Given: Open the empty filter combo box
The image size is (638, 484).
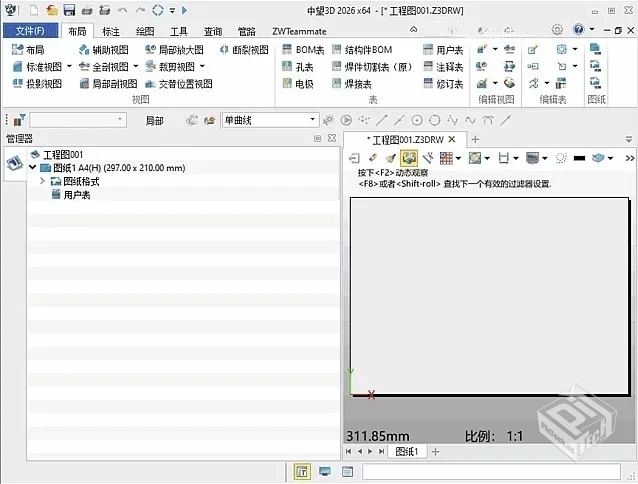Looking at the screenshot, I should [78, 120].
